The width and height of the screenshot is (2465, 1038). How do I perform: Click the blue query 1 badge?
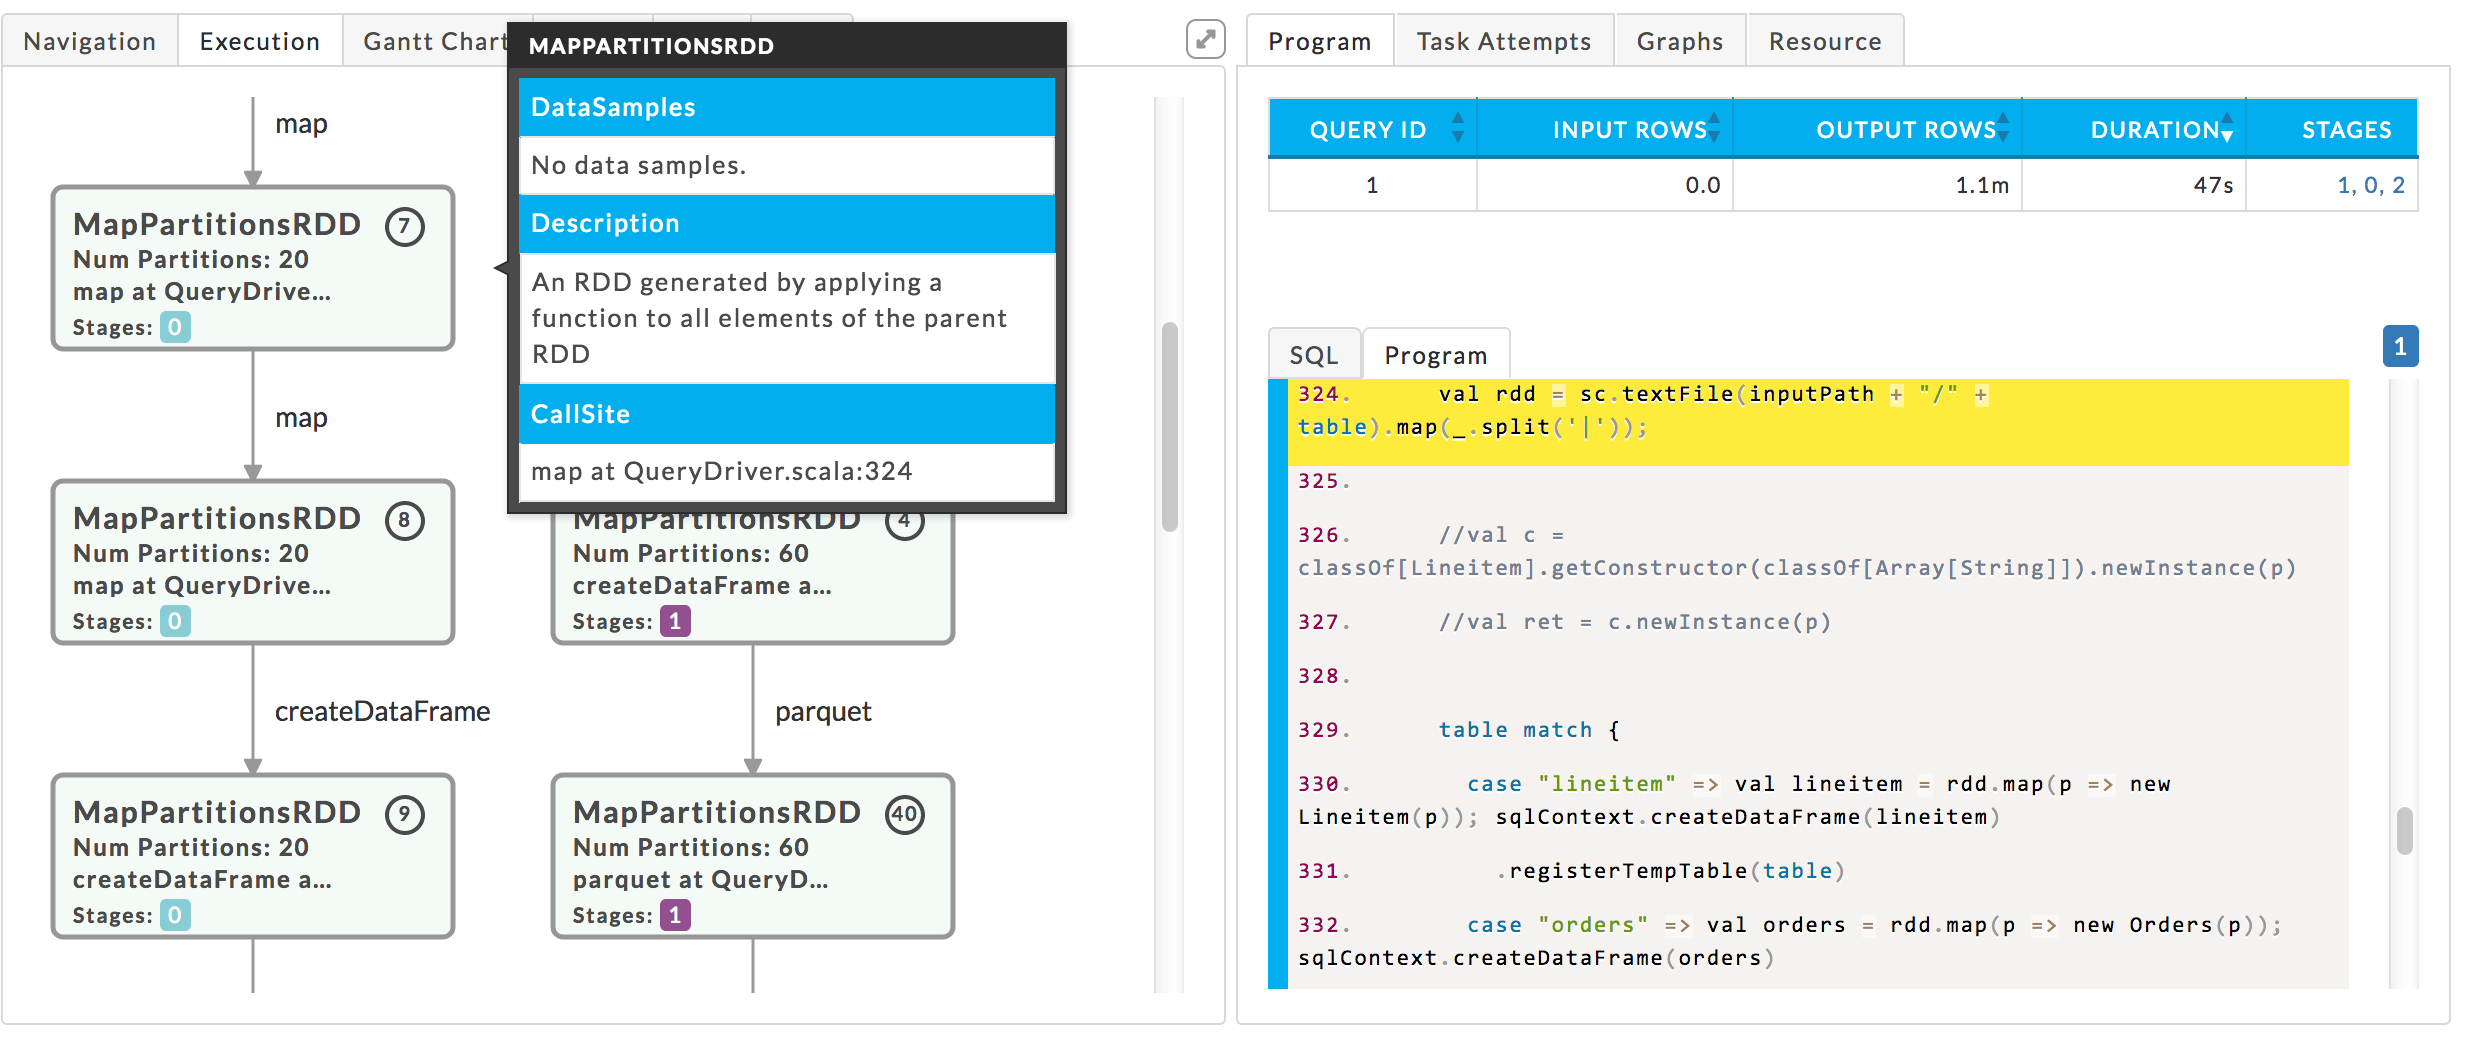pos(2399,347)
